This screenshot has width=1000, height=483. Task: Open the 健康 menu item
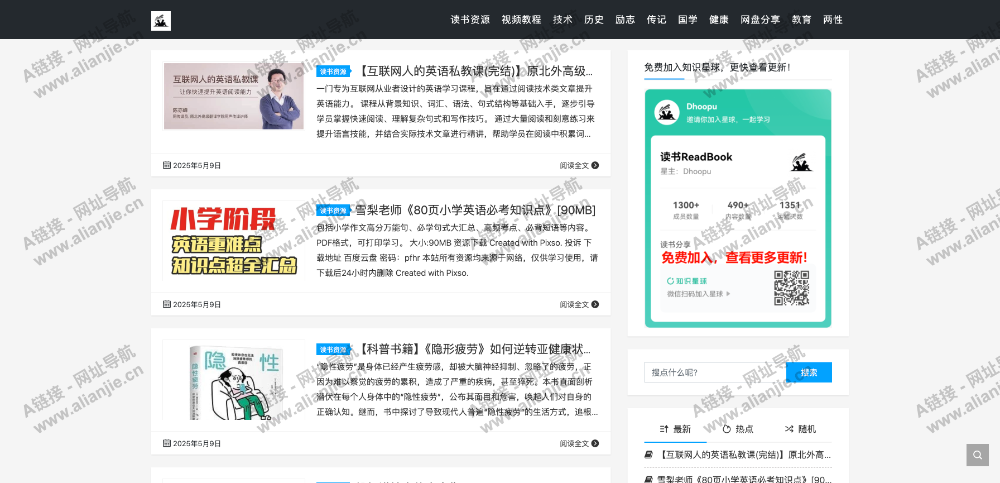[719, 20]
